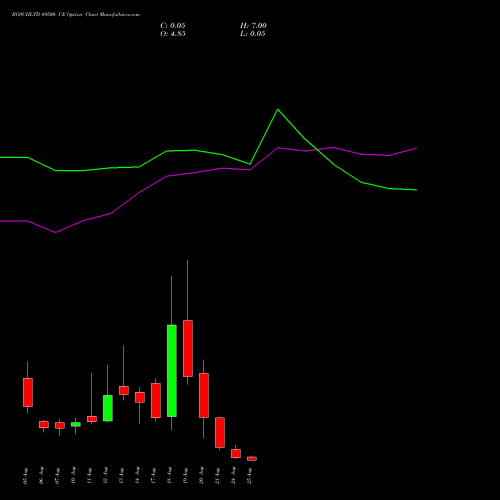Click the '25 Aug' date label
Image resolution: width=500 pixels, height=500 pixels.
[x=250, y=476]
